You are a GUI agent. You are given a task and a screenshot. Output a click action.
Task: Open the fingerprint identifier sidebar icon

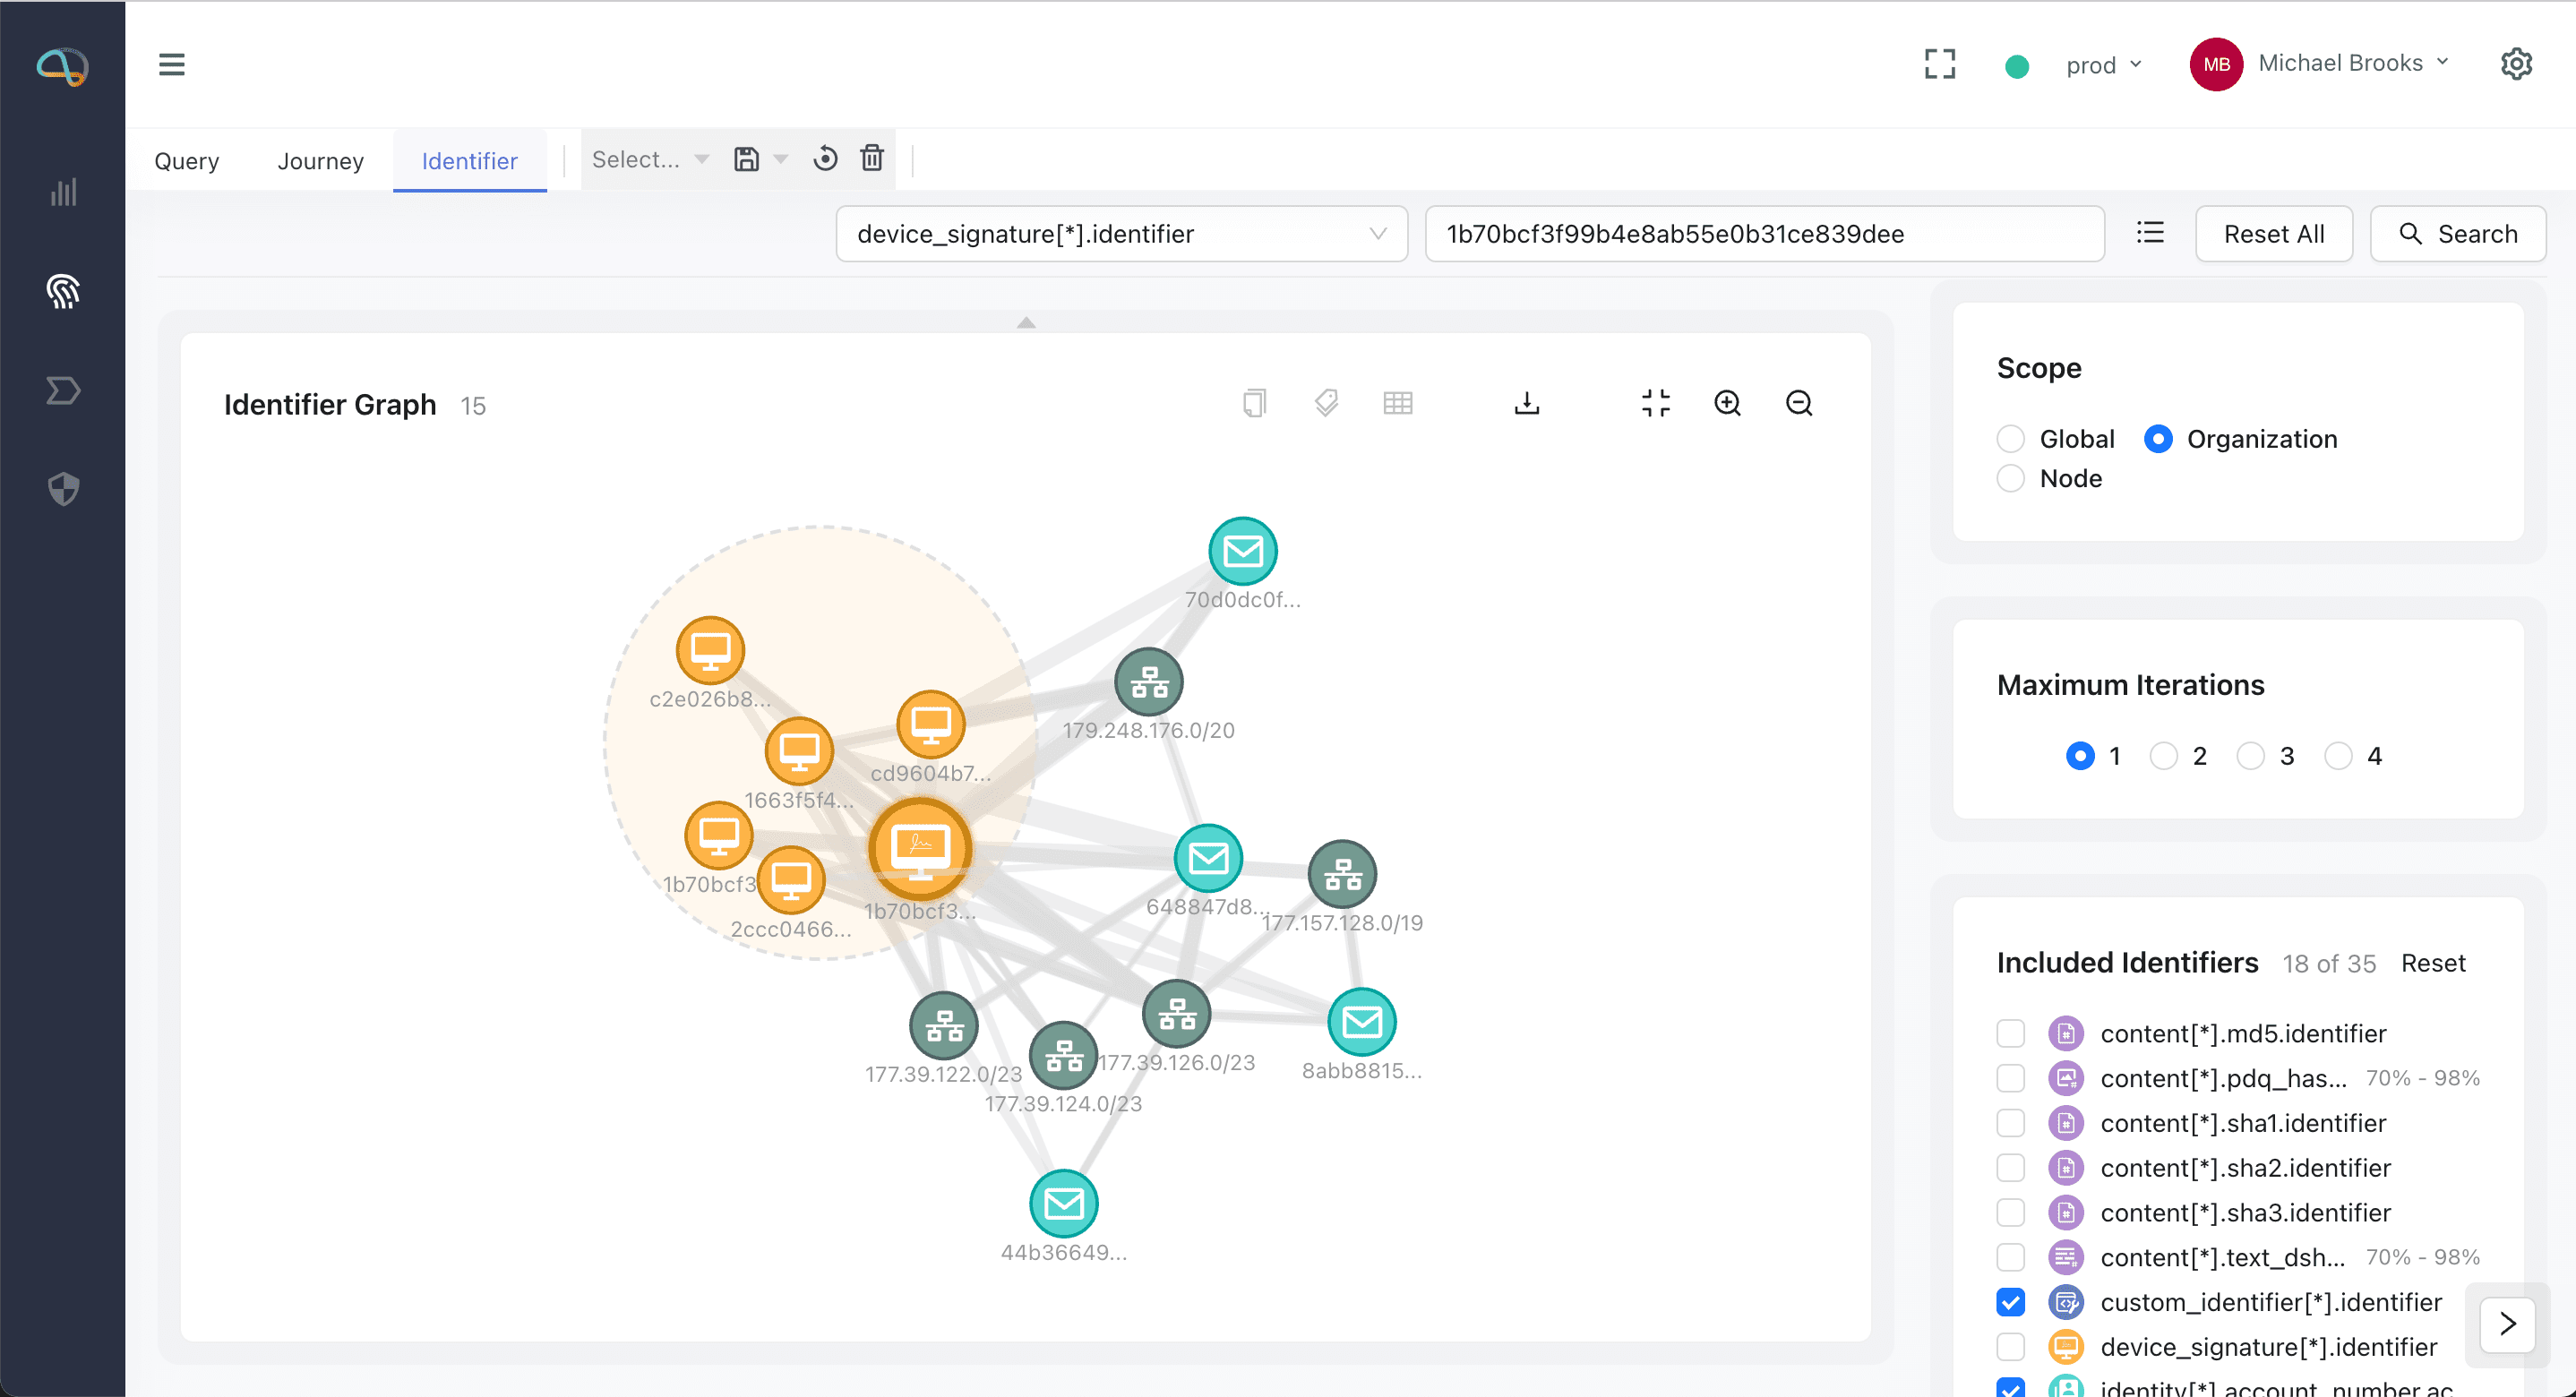63,291
